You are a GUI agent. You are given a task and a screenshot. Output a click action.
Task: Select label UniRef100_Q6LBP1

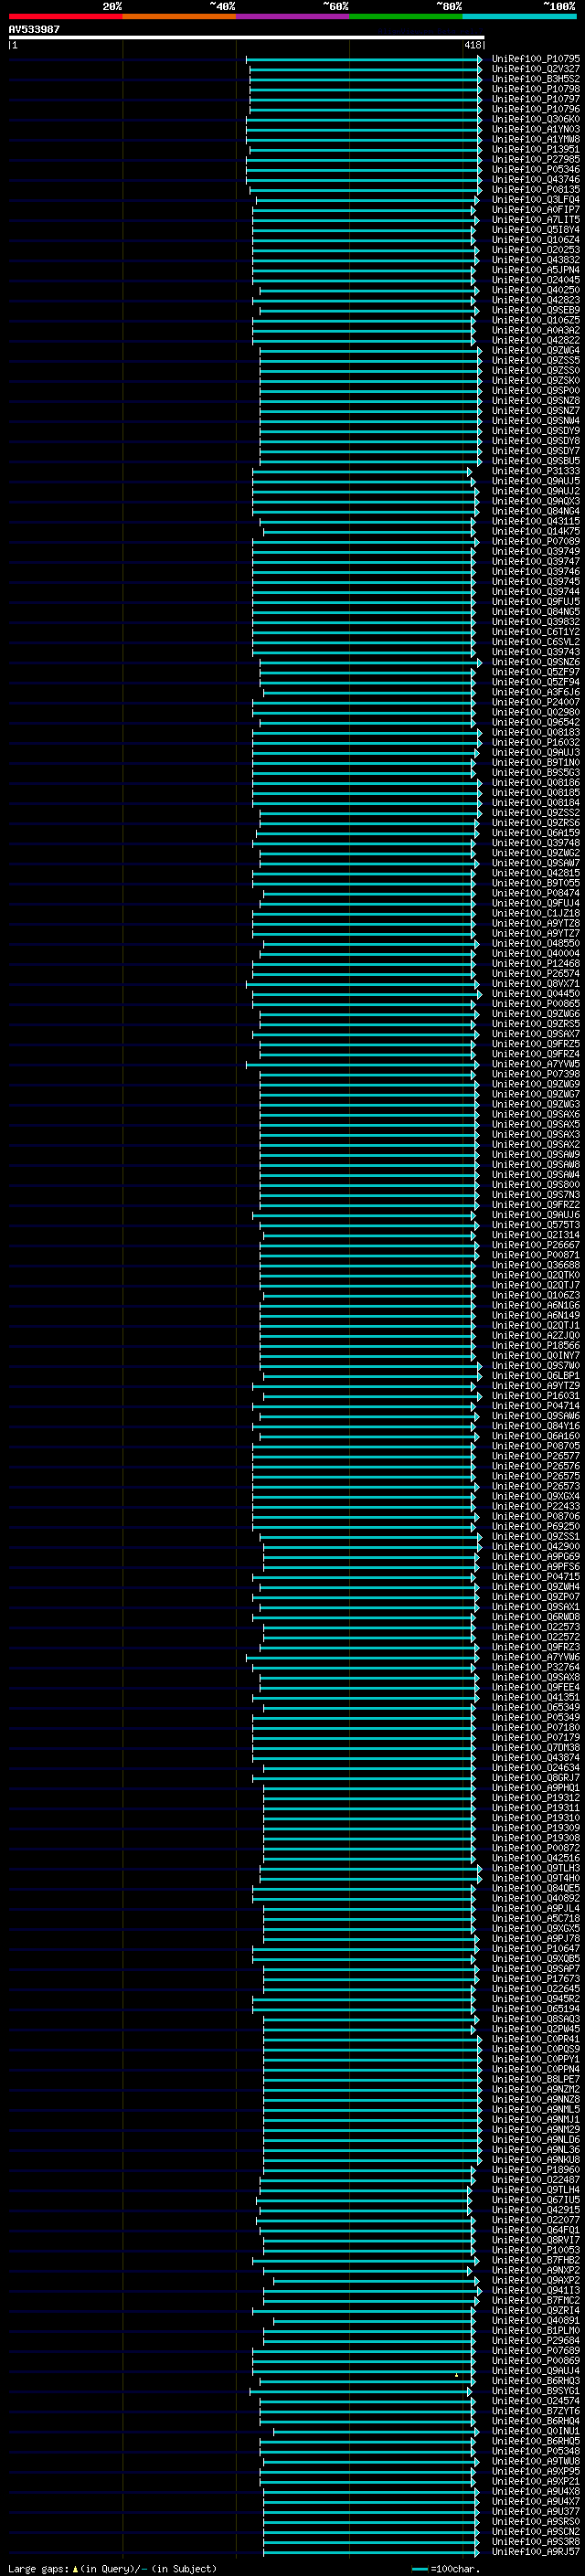[535, 1376]
